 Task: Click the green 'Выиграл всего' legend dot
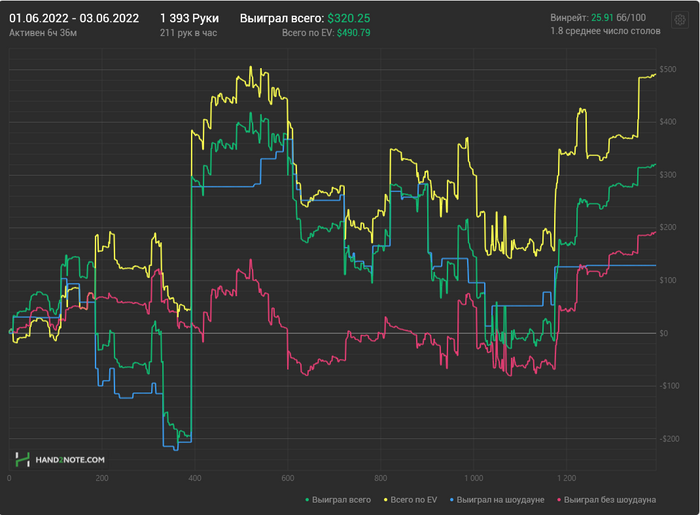point(307,500)
